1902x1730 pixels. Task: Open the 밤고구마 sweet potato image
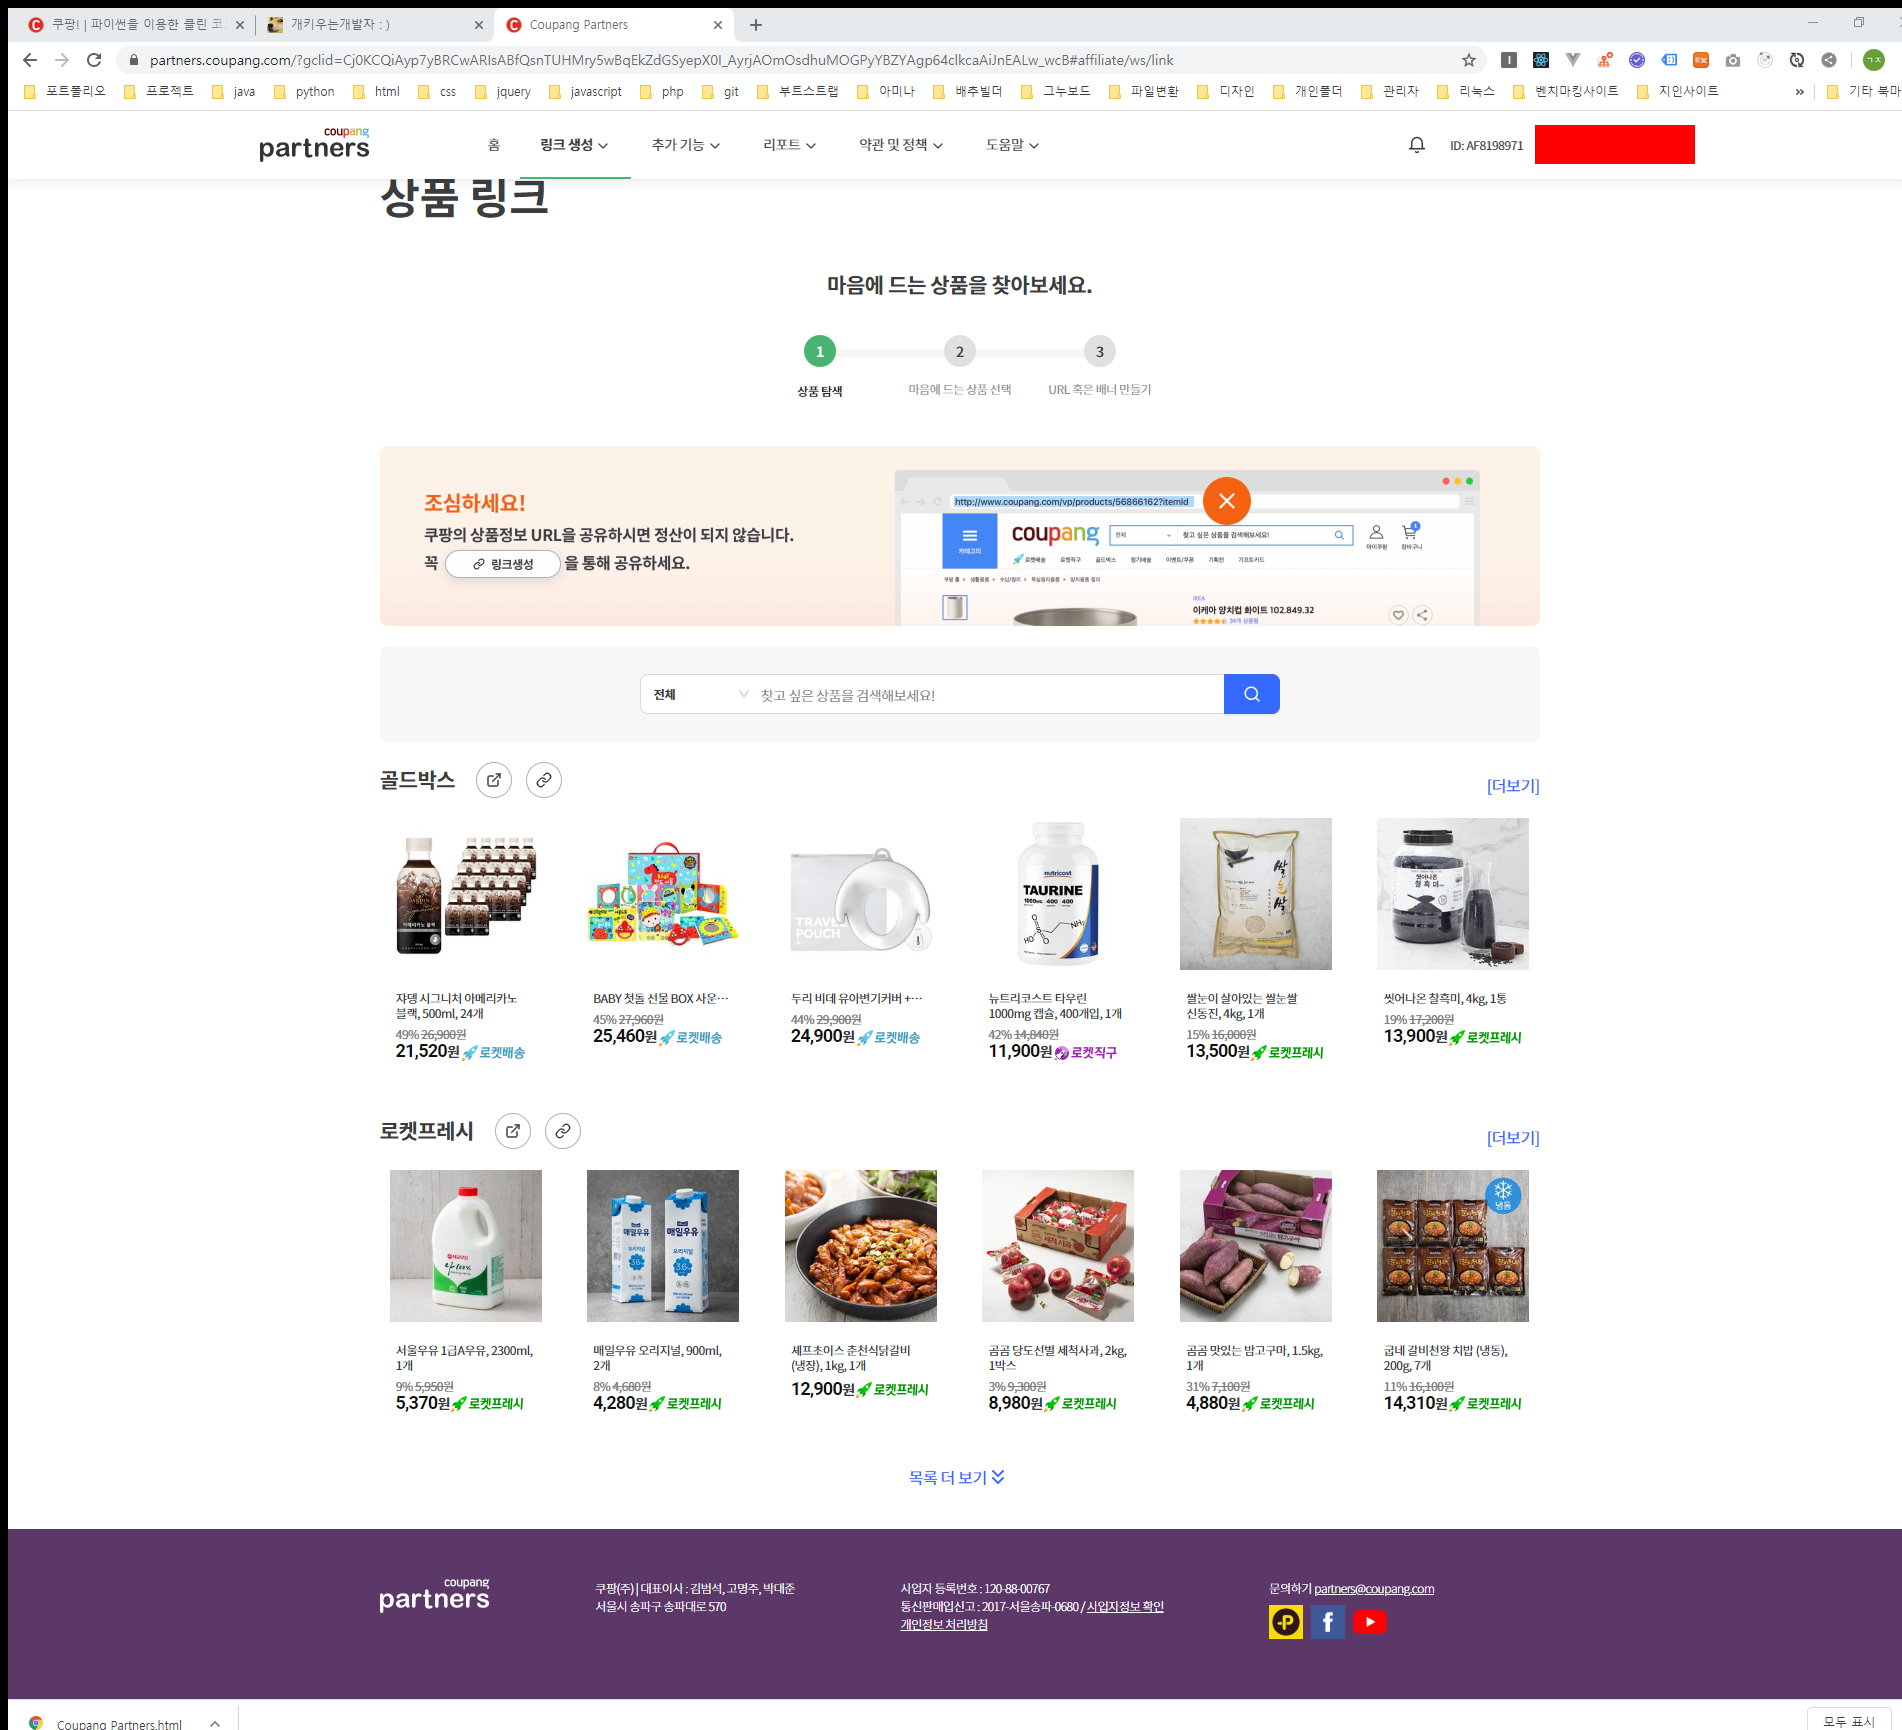[x=1255, y=1246]
